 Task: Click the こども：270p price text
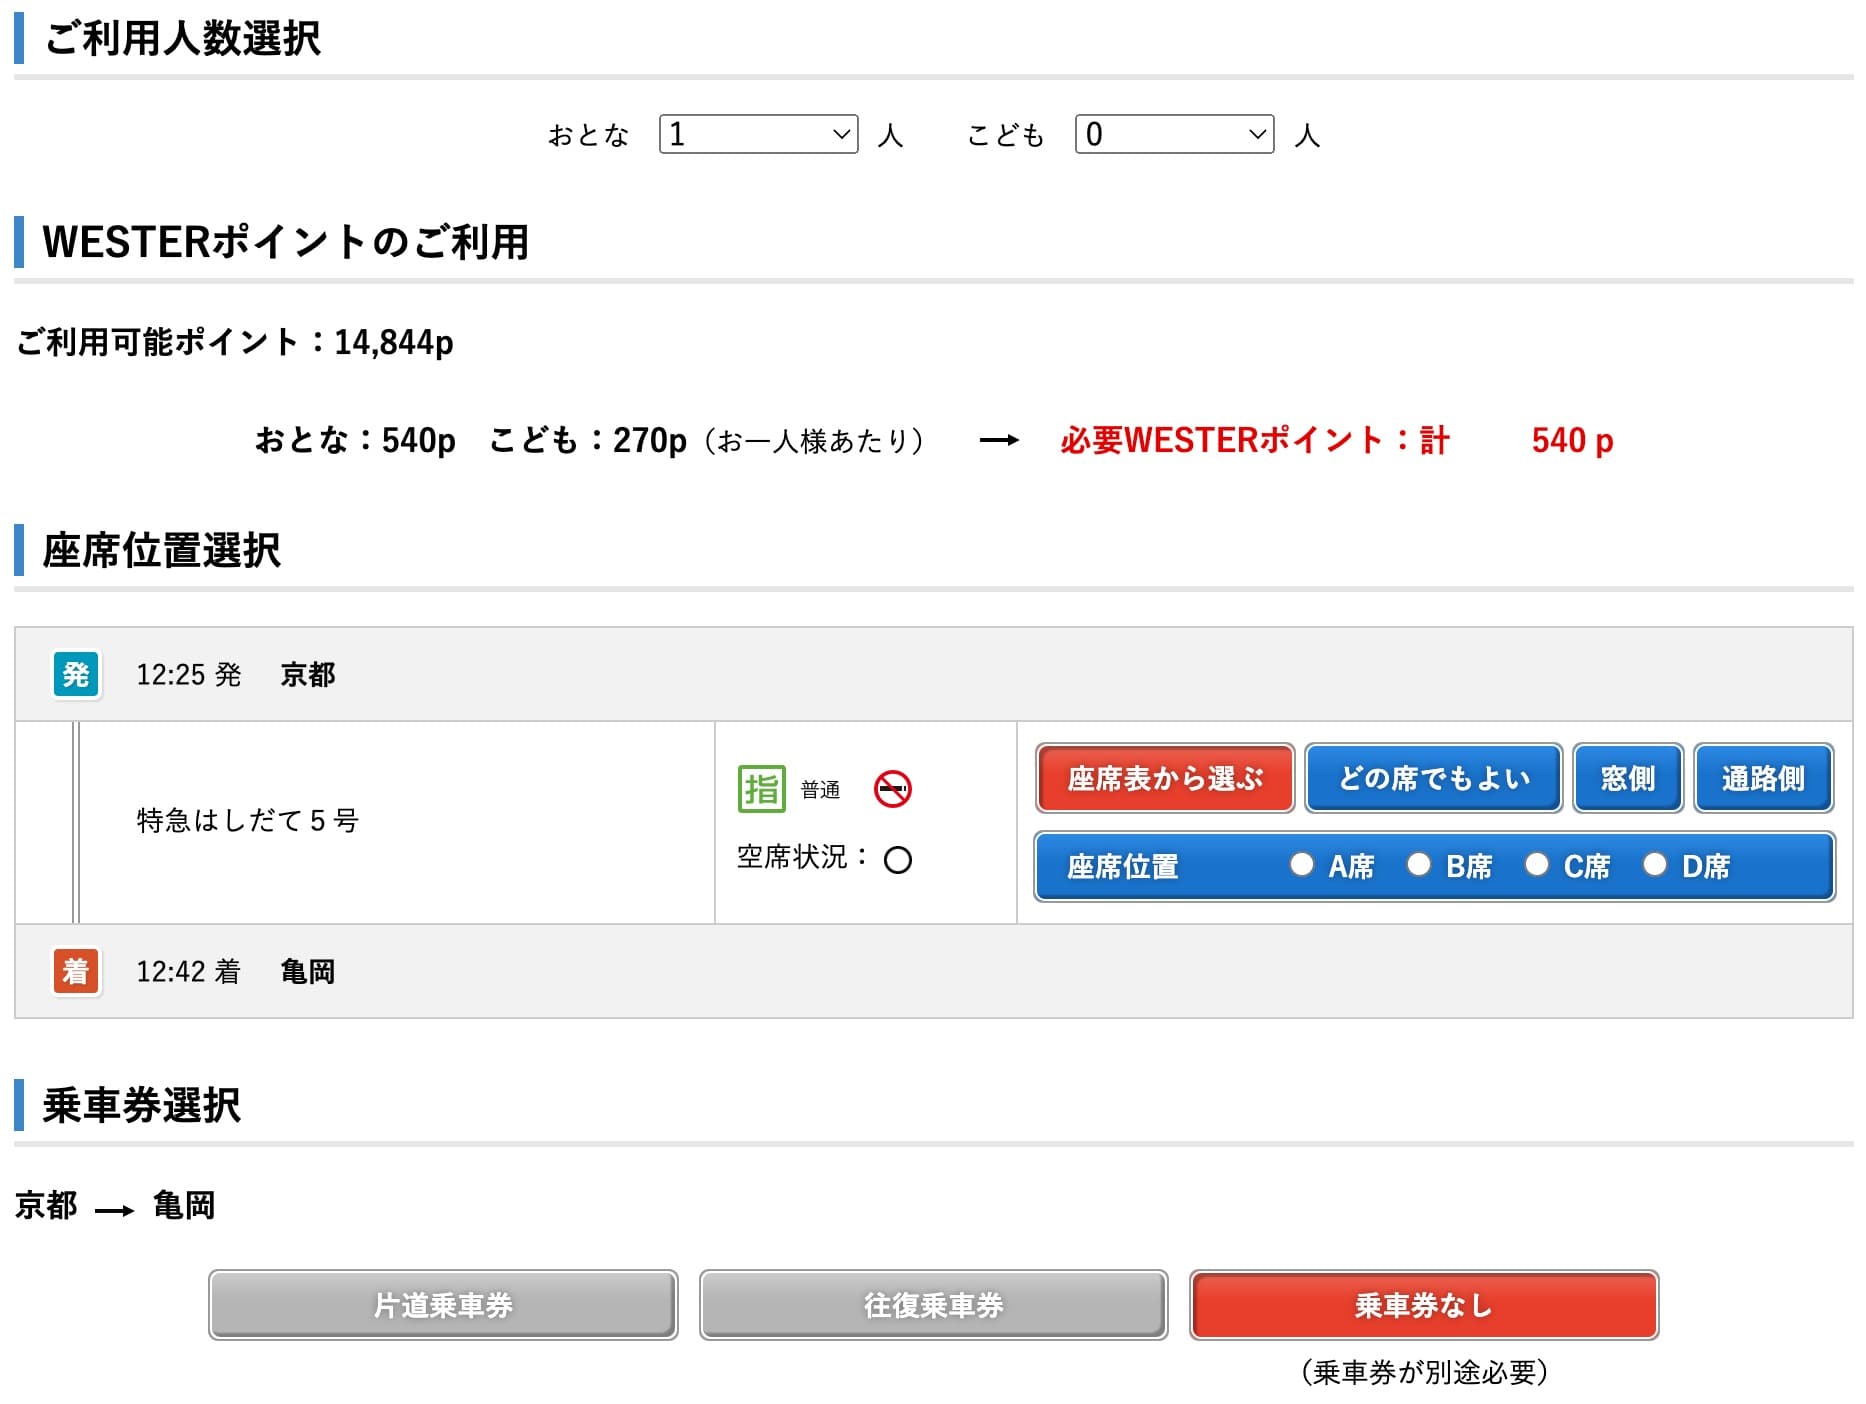click(588, 440)
